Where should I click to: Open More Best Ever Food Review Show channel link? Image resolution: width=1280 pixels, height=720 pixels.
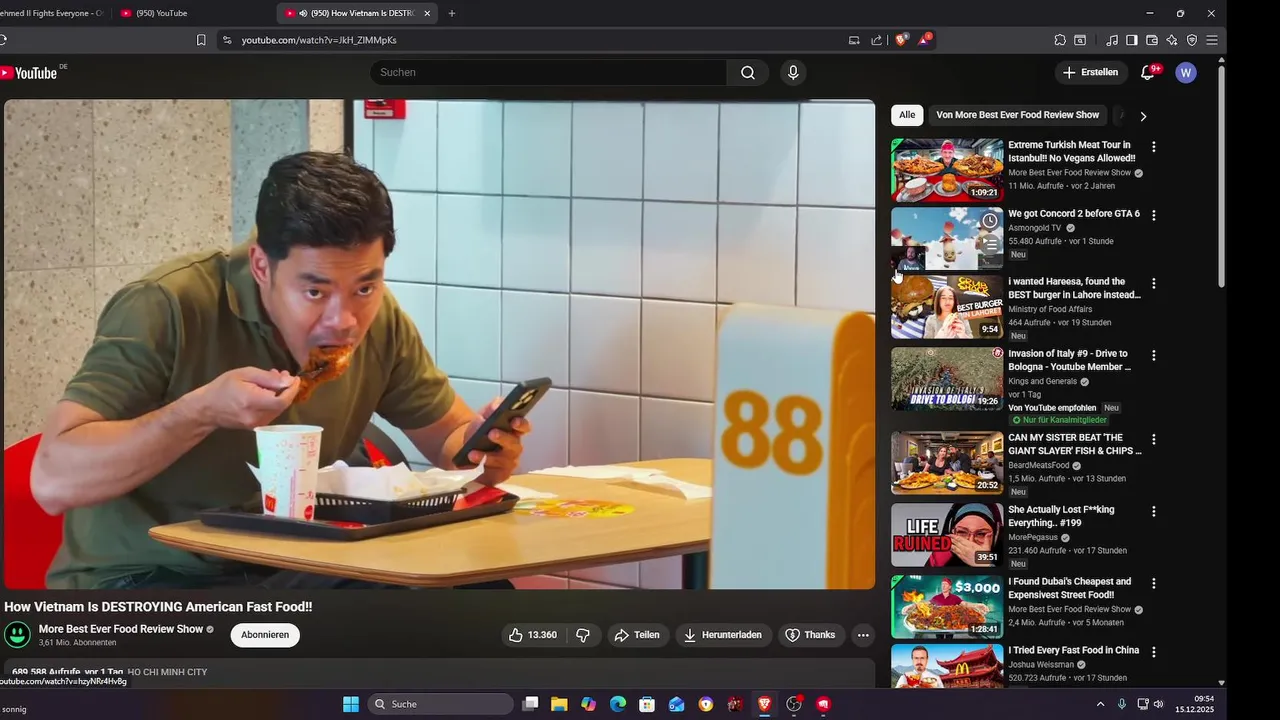click(121, 629)
